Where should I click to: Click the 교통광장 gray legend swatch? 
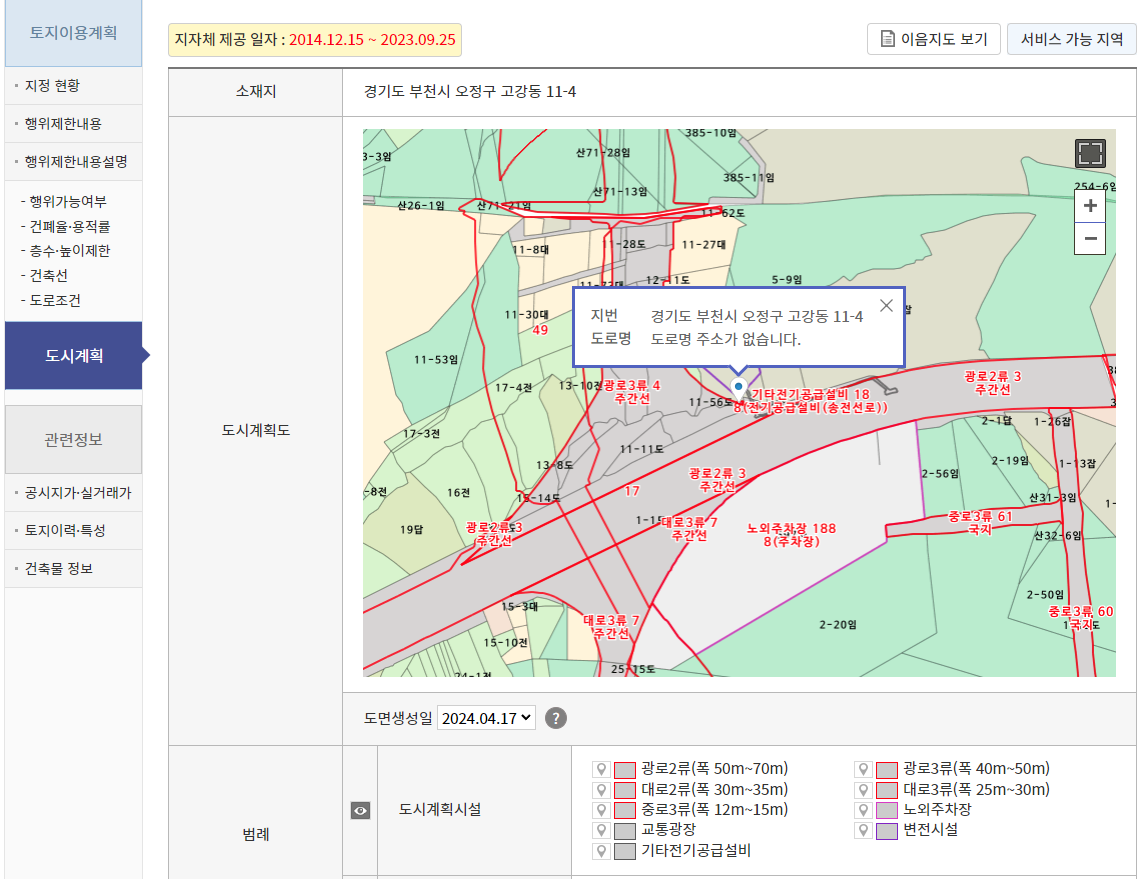(625, 831)
